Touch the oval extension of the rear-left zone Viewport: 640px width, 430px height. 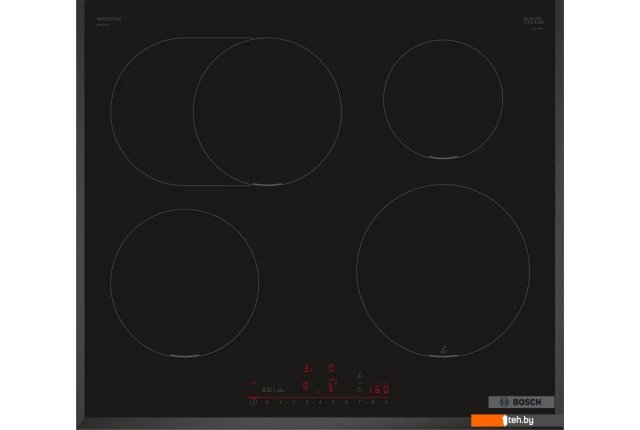tap(151, 111)
